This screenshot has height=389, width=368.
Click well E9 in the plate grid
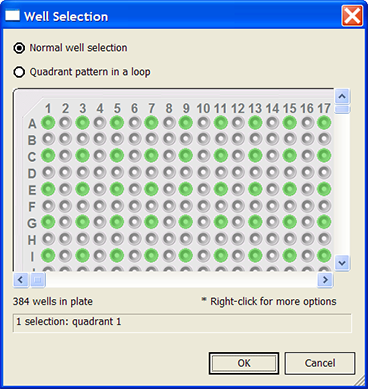[186, 189]
